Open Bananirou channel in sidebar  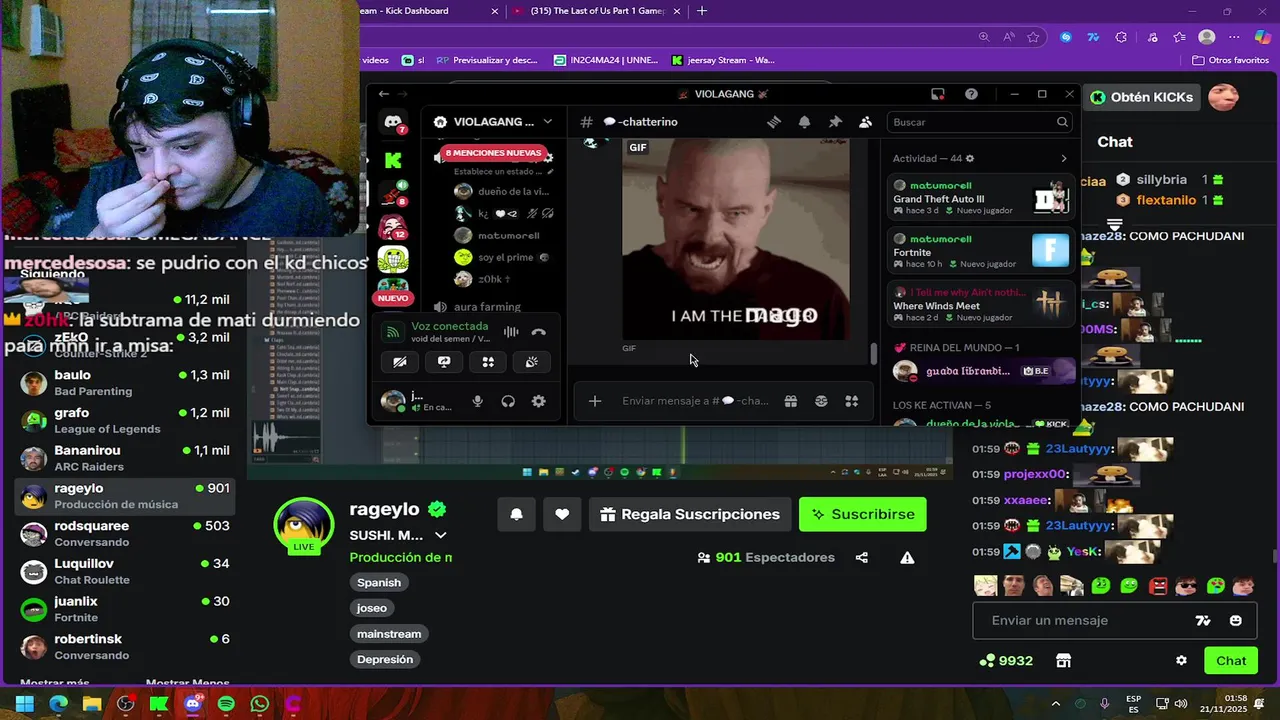tap(126, 458)
